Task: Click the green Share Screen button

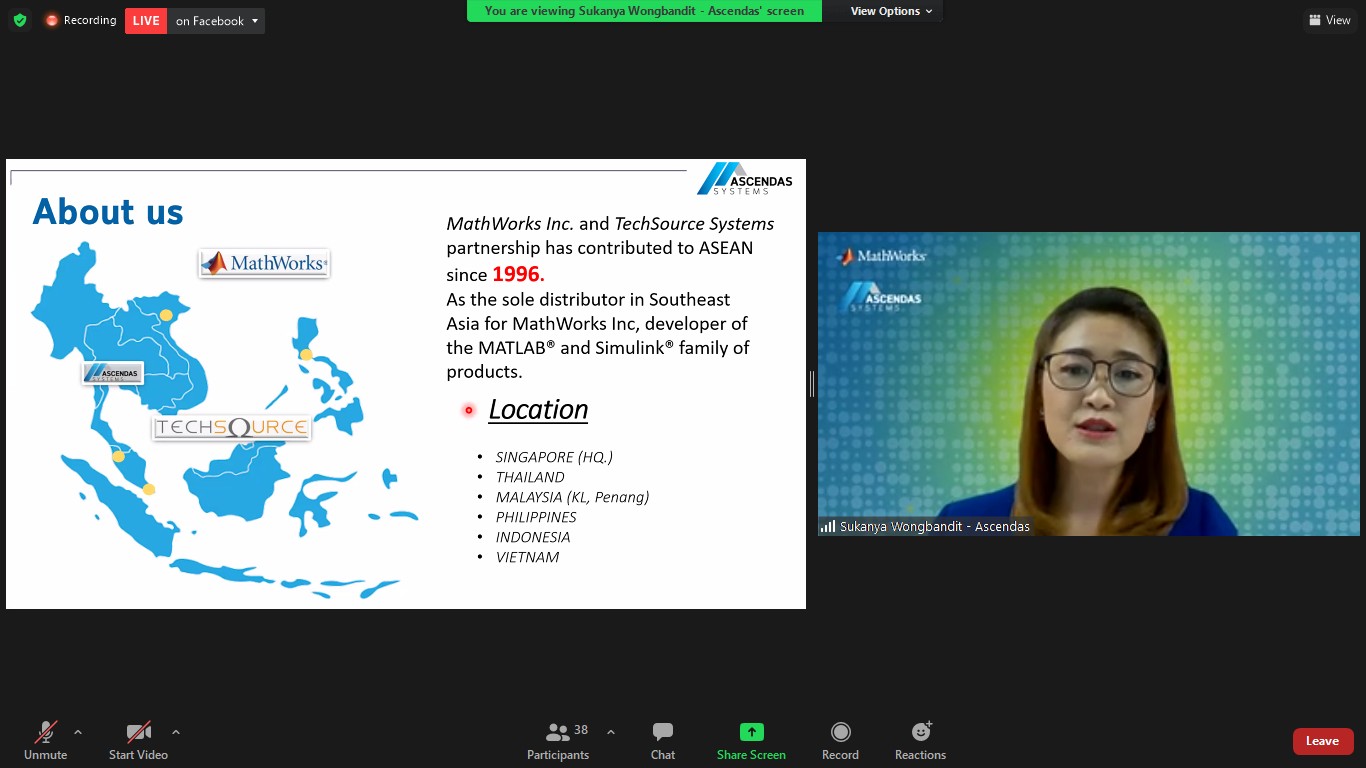Action: [x=751, y=741]
